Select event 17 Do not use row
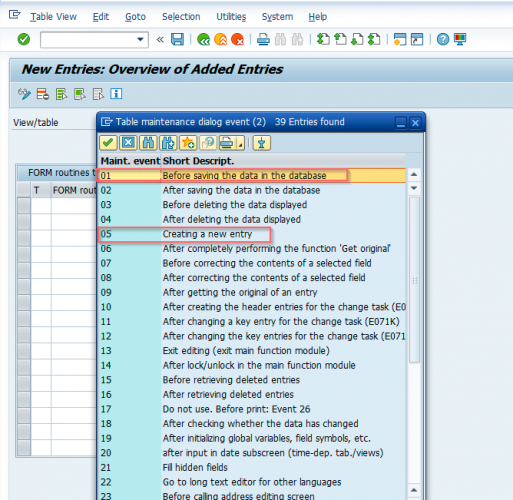 tap(252, 409)
